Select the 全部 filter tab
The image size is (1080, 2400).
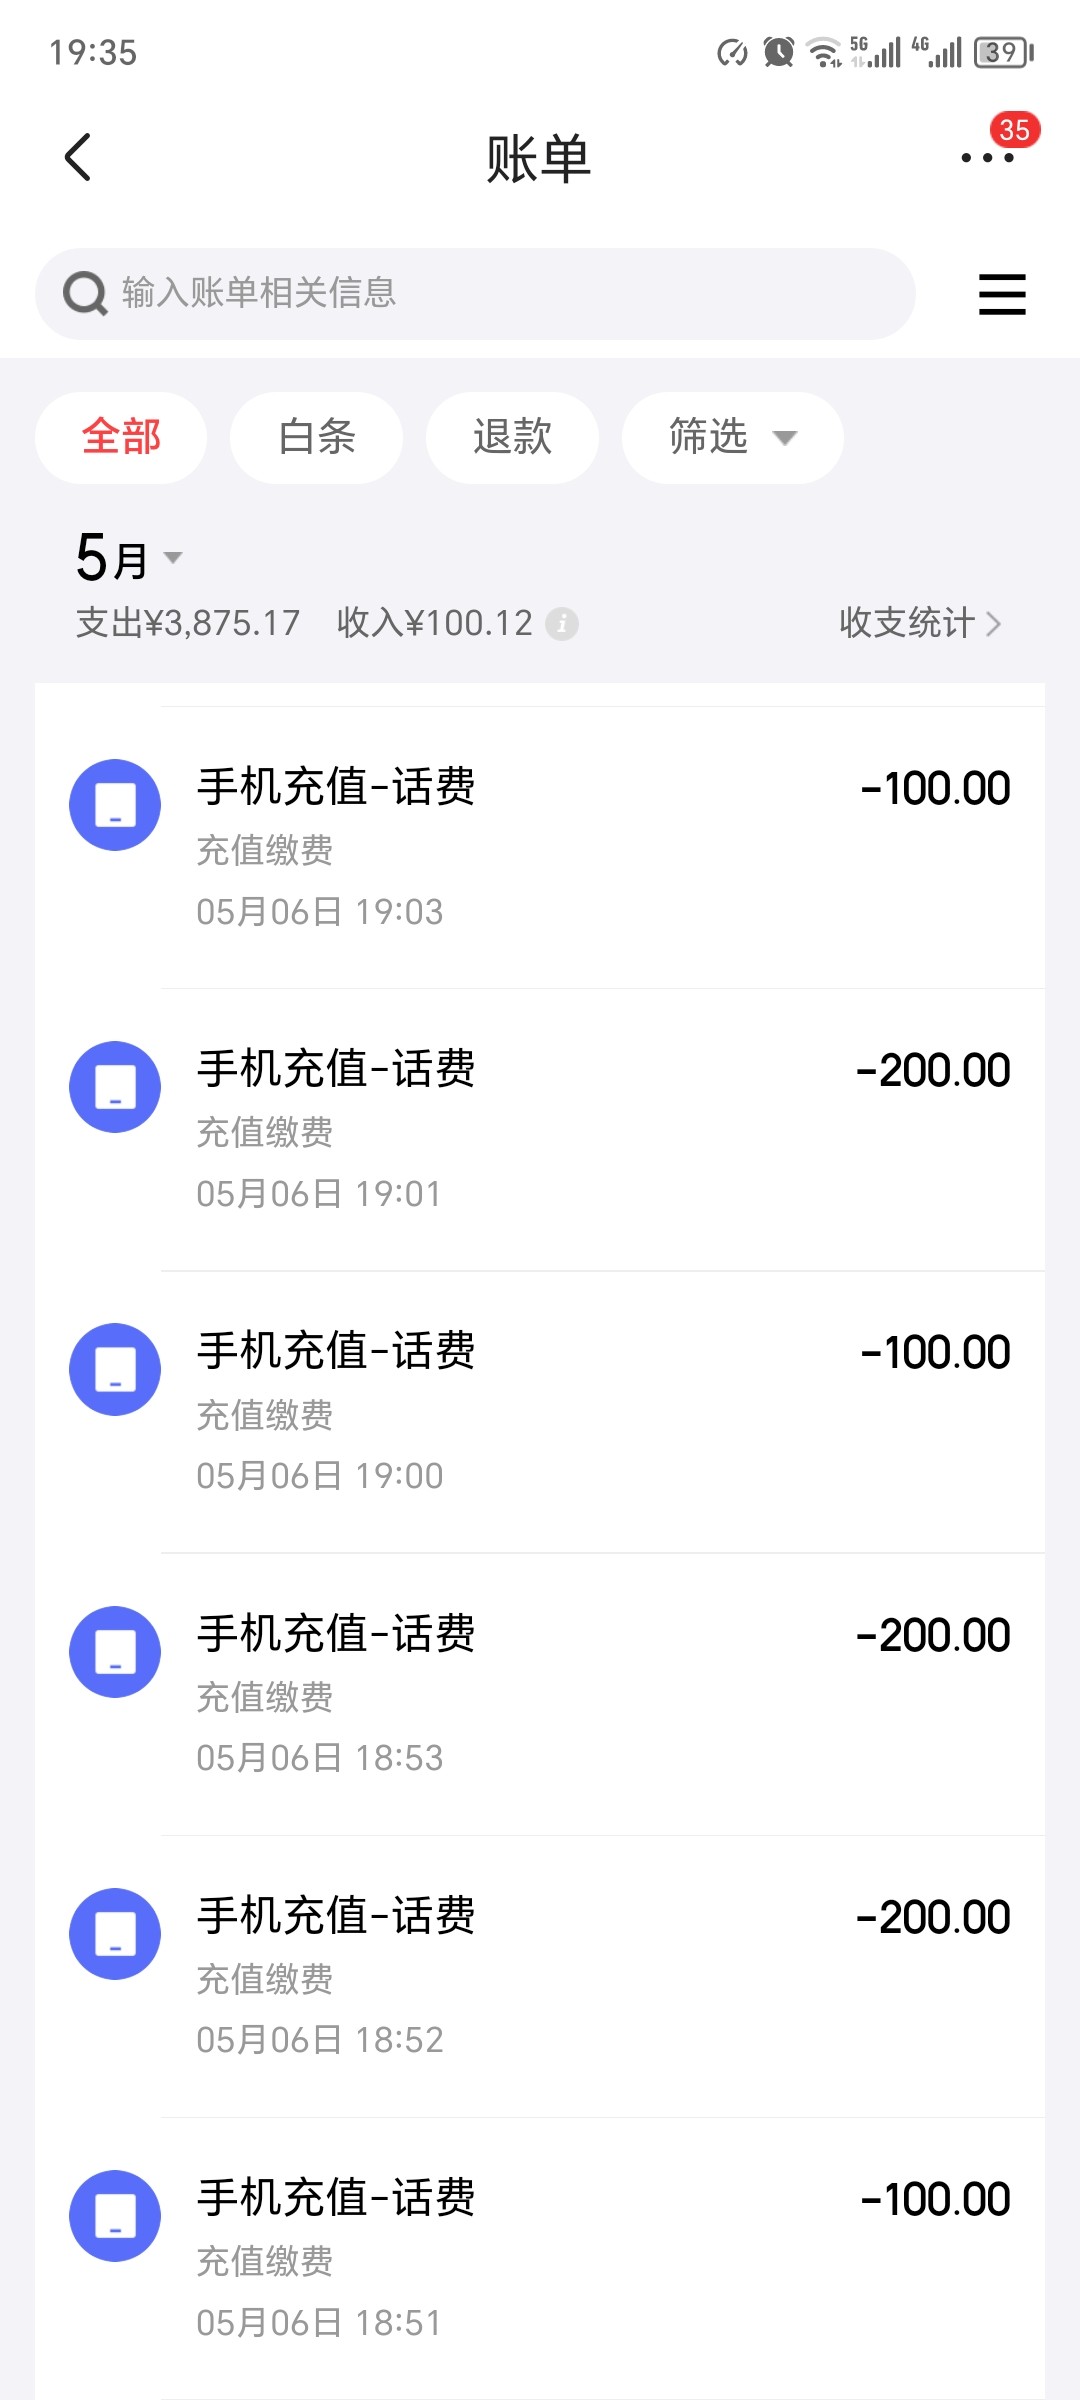121,437
